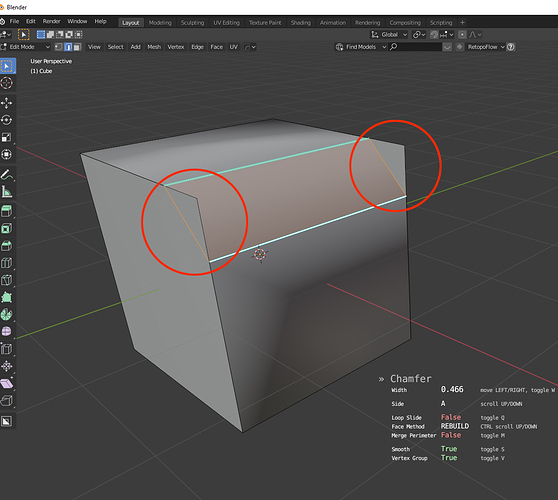Click the Blender logo icon in menu bar
The image size is (558, 500).
coord(2,22)
